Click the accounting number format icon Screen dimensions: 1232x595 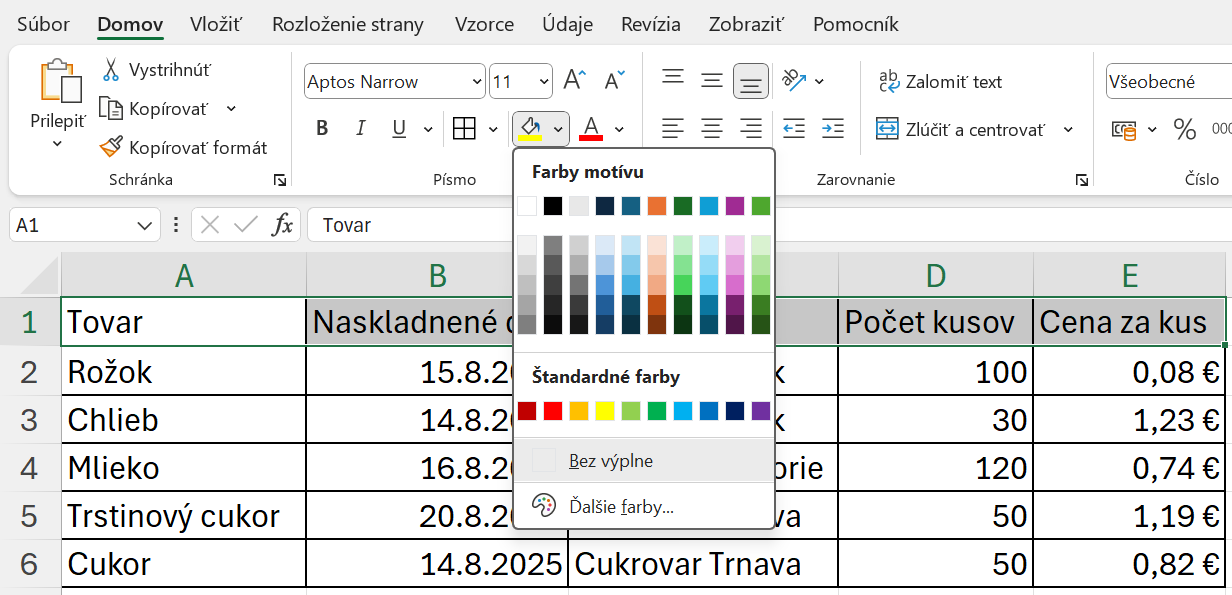point(1125,130)
